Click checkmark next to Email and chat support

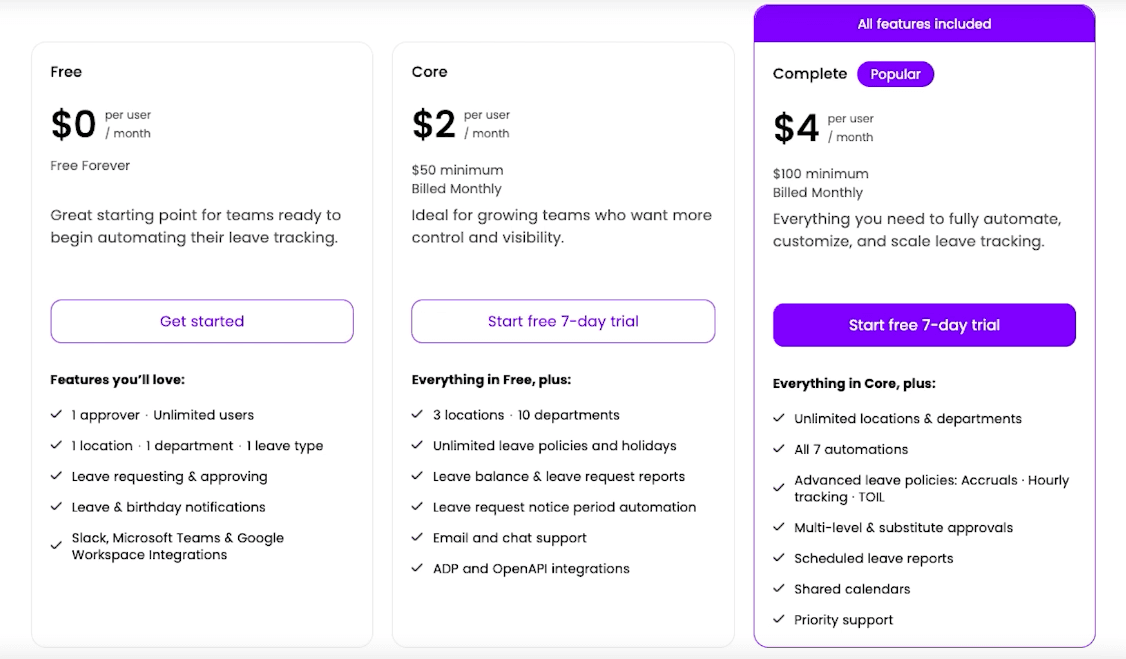click(x=417, y=538)
